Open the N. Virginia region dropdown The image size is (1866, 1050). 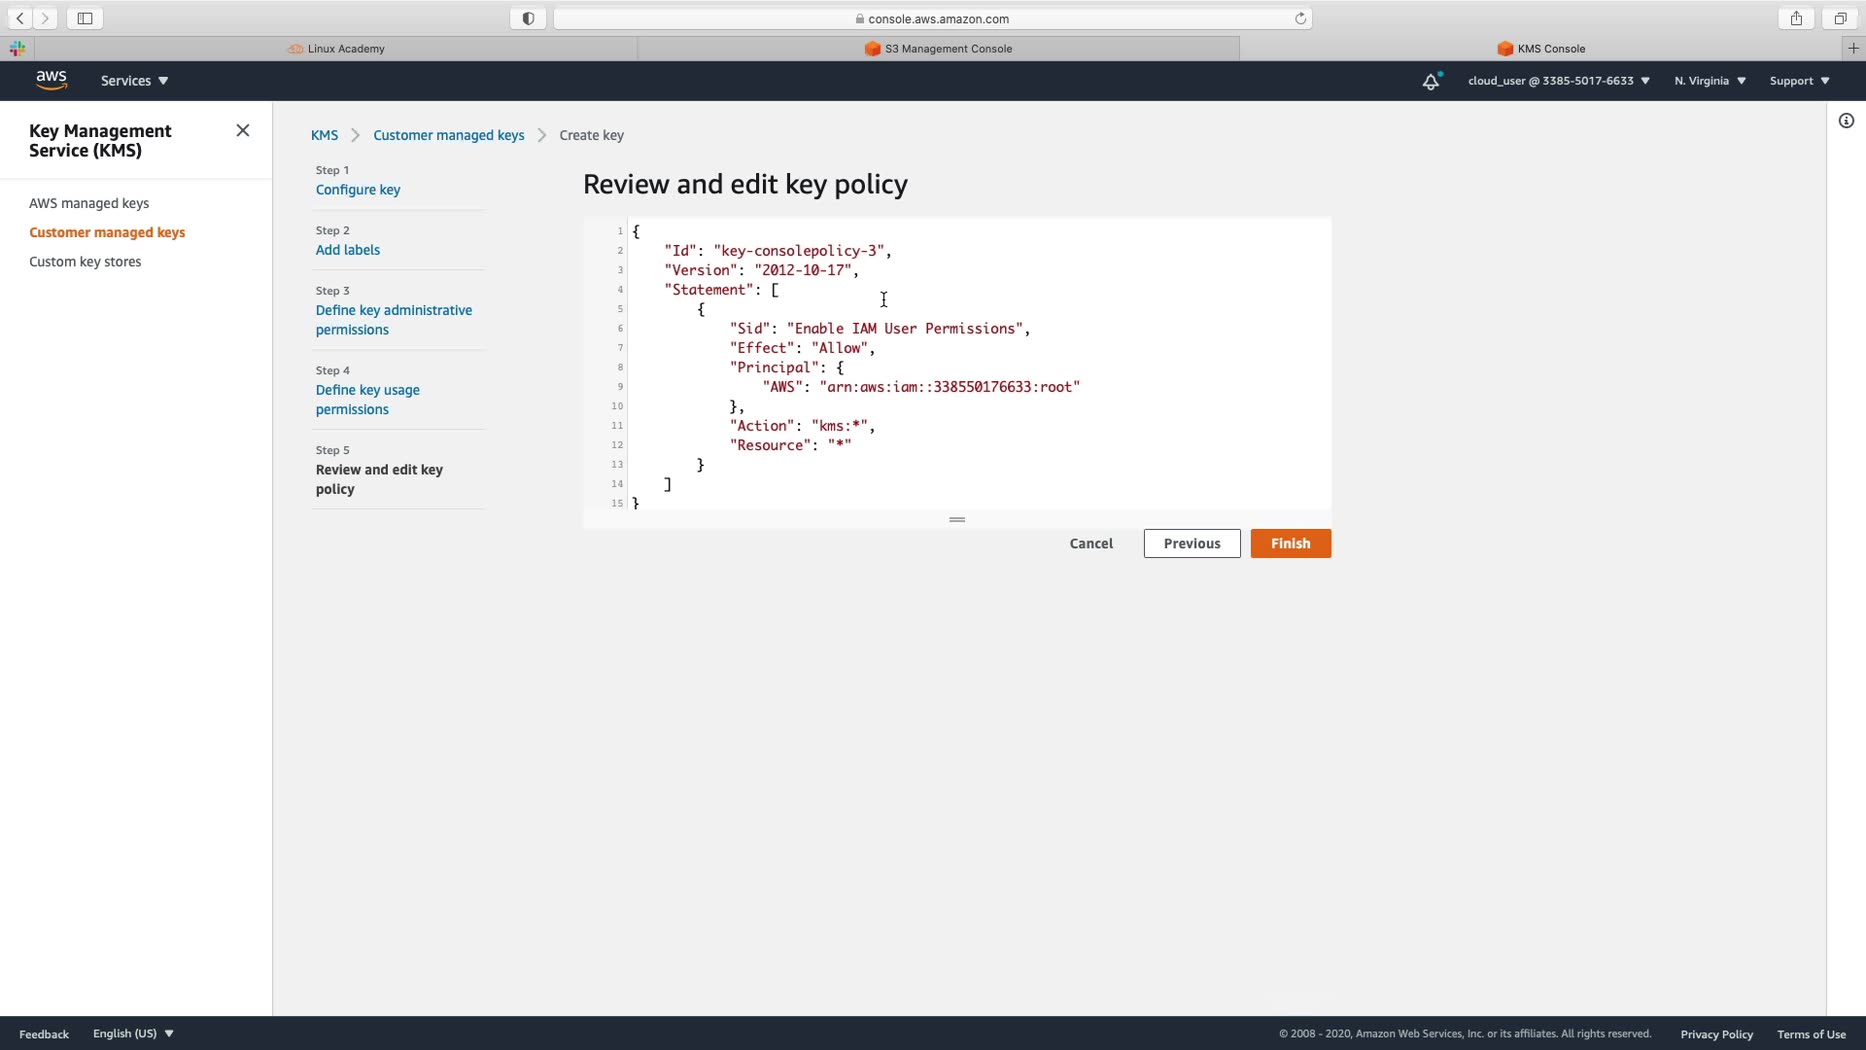point(1710,81)
